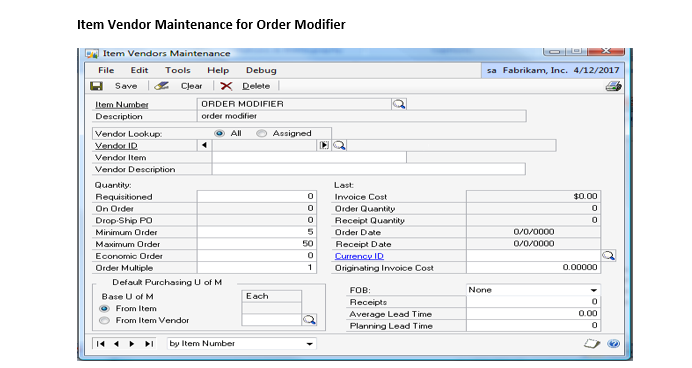
Task: Click the Vendor Item input field
Action: tap(309, 157)
